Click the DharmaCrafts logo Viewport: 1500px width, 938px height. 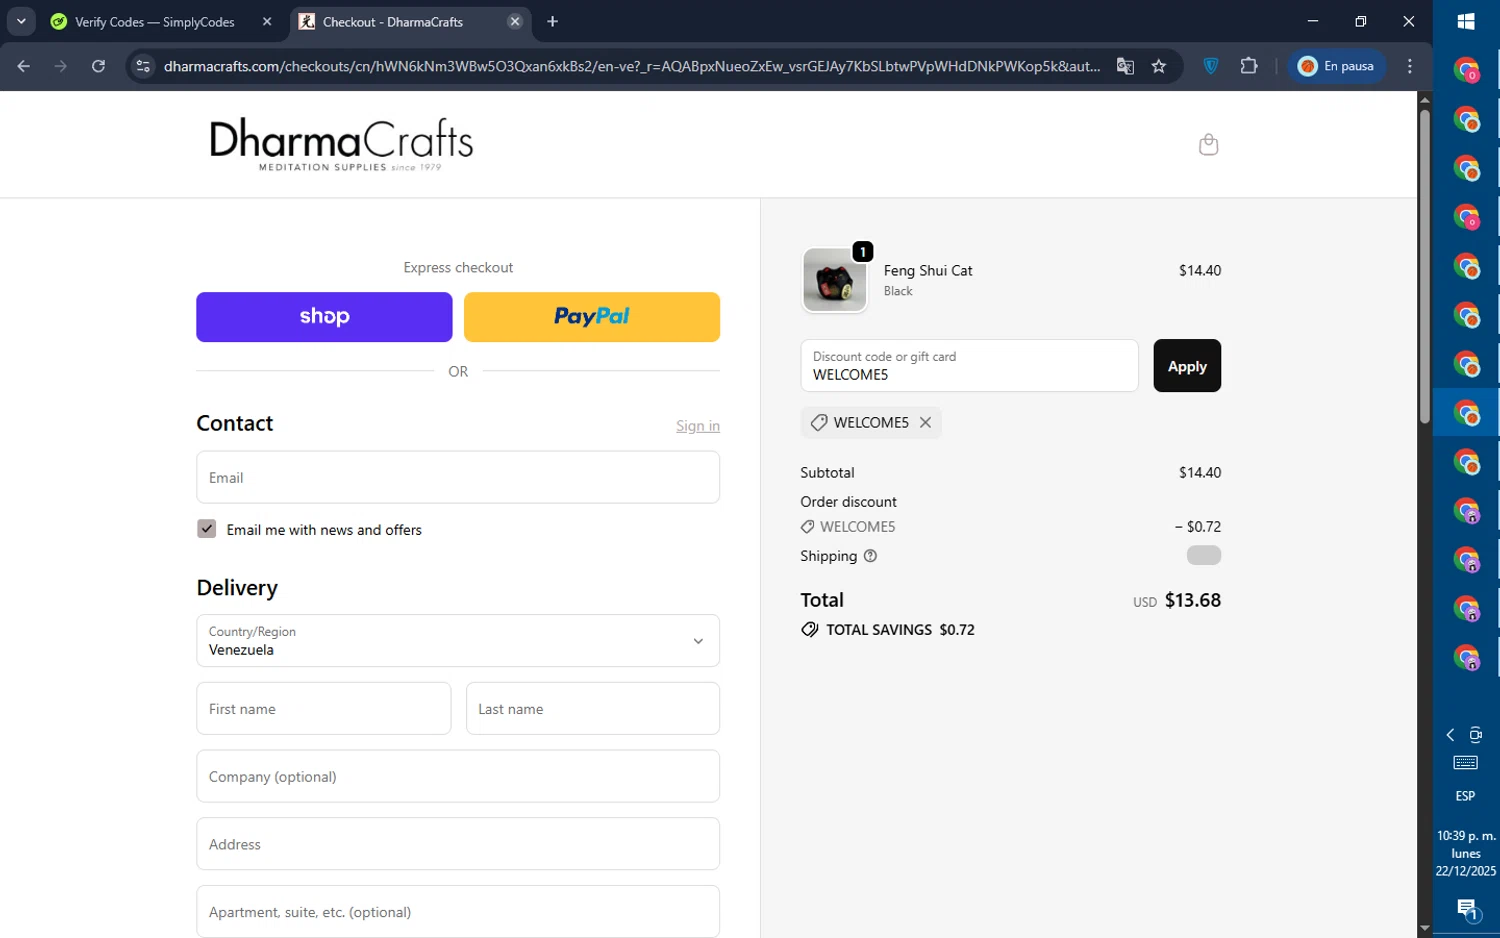[341, 145]
